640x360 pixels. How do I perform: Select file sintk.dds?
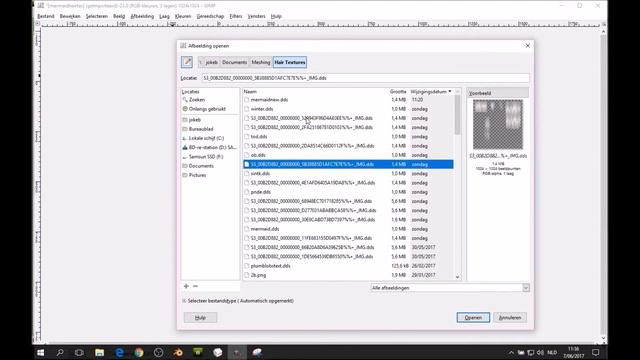pyautogui.click(x=260, y=173)
